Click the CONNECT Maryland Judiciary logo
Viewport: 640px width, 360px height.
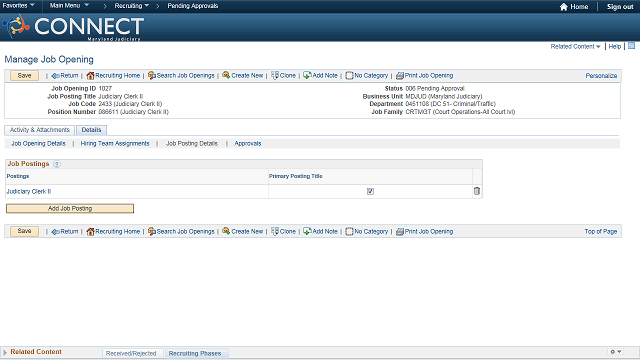pyautogui.click(x=73, y=27)
